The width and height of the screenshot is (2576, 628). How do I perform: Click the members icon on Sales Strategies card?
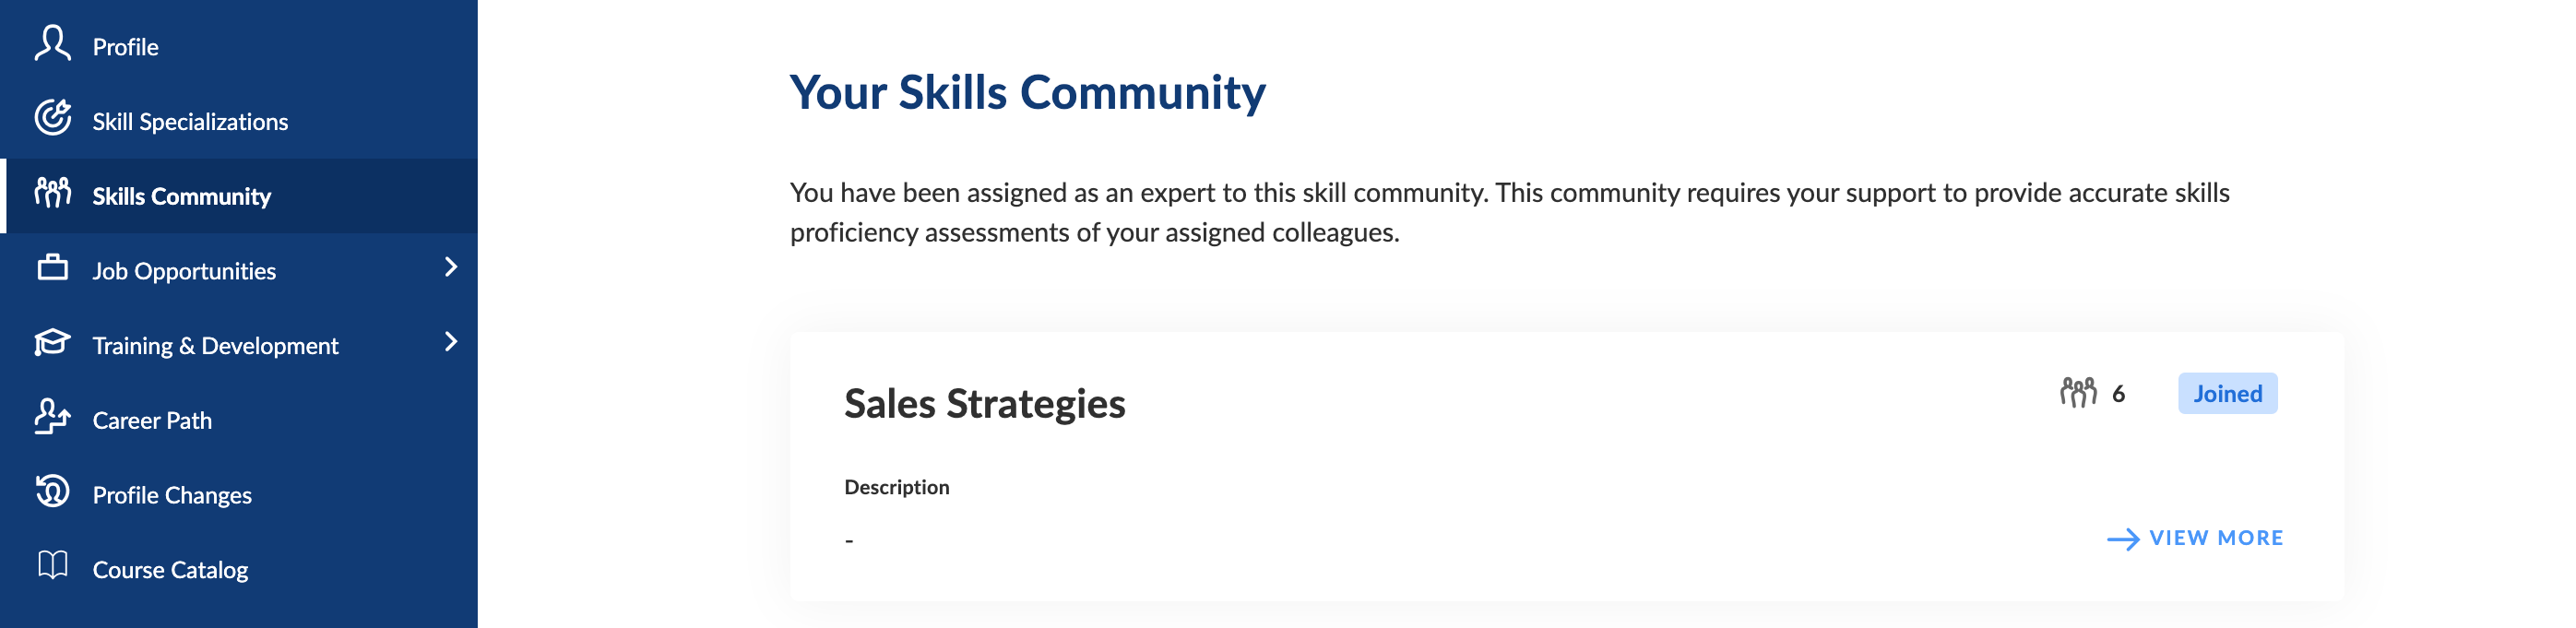click(x=2078, y=393)
